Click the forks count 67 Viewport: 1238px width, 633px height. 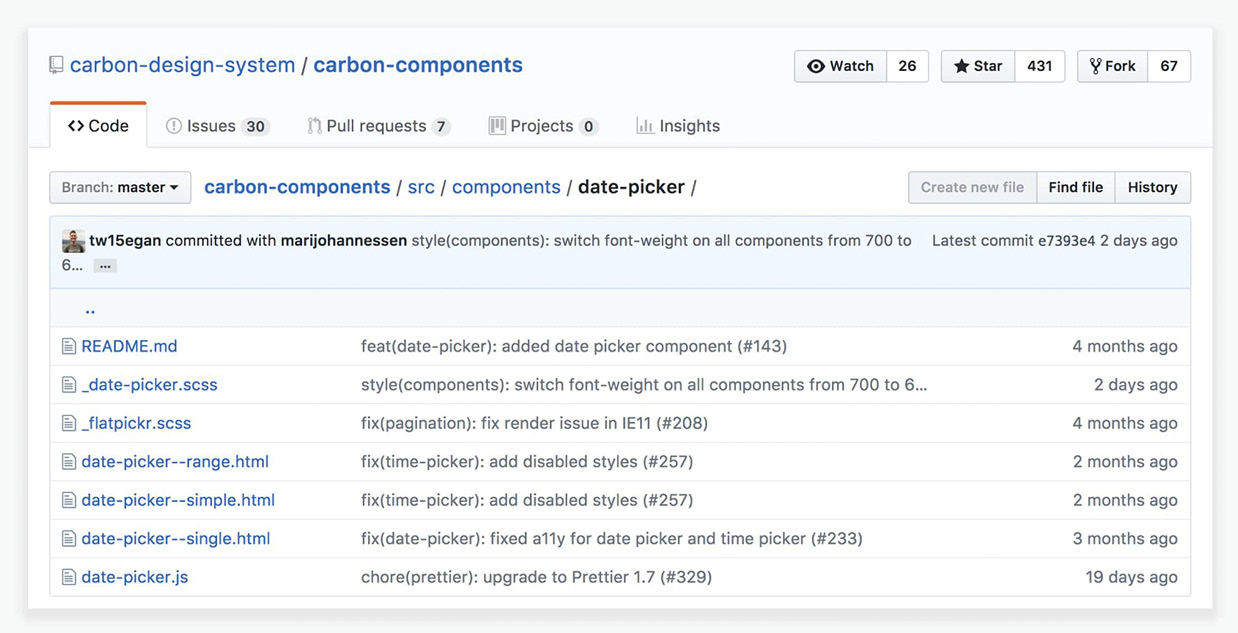point(1169,66)
